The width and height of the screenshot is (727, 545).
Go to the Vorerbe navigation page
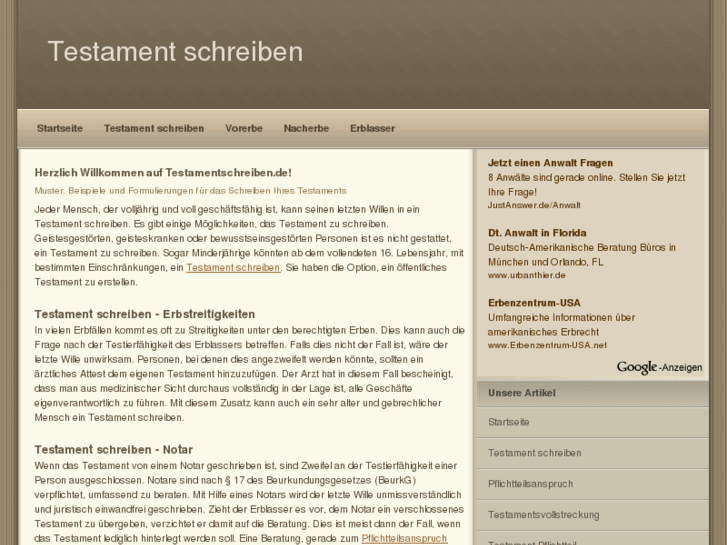pyautogui.click(x=244, y=128)
